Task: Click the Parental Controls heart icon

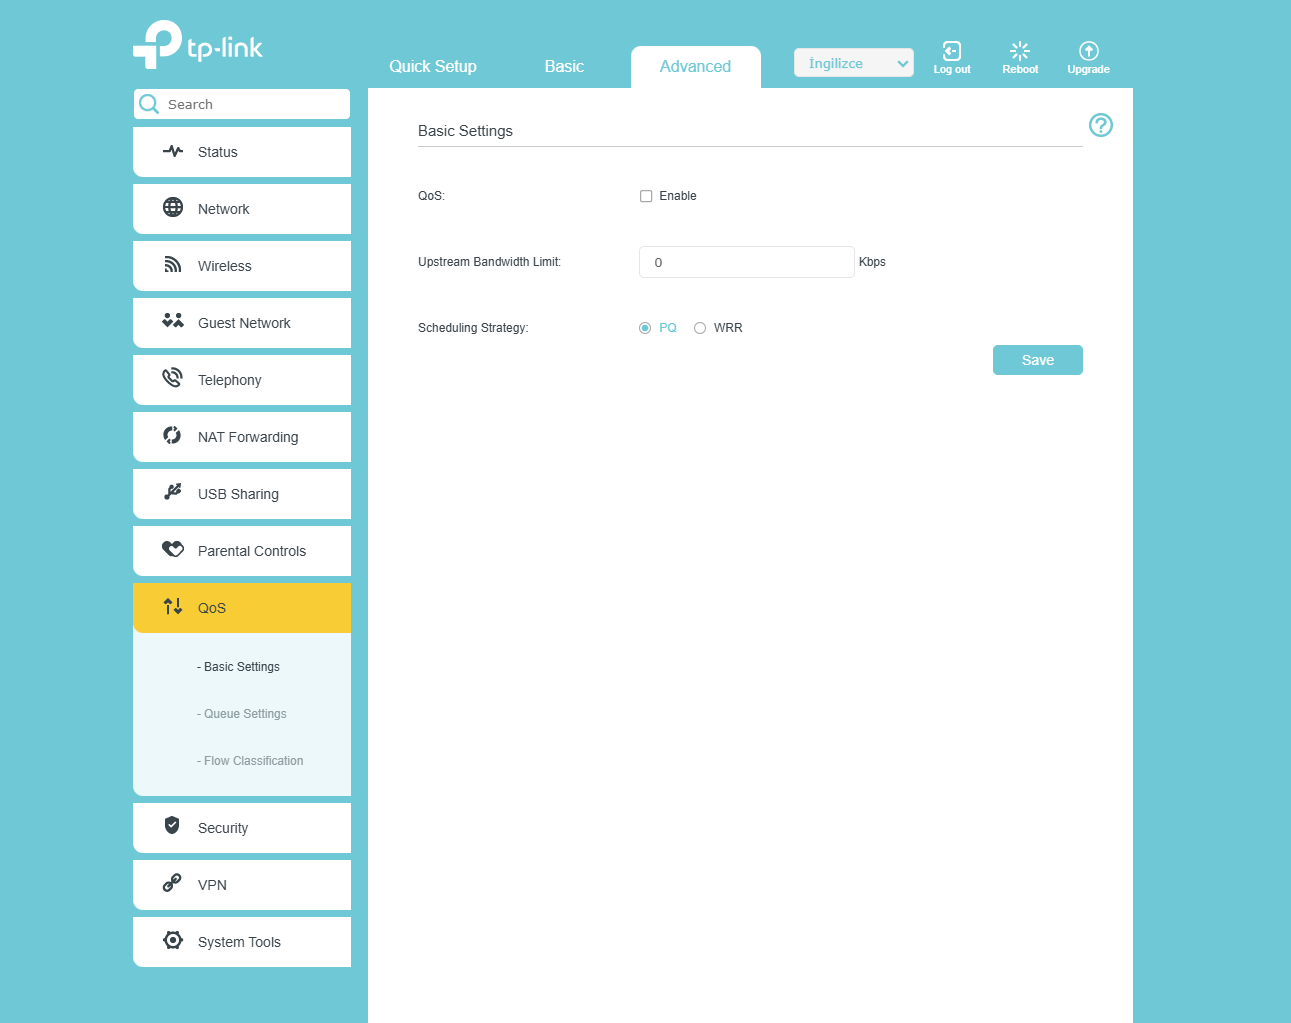Action: point(173,549)
